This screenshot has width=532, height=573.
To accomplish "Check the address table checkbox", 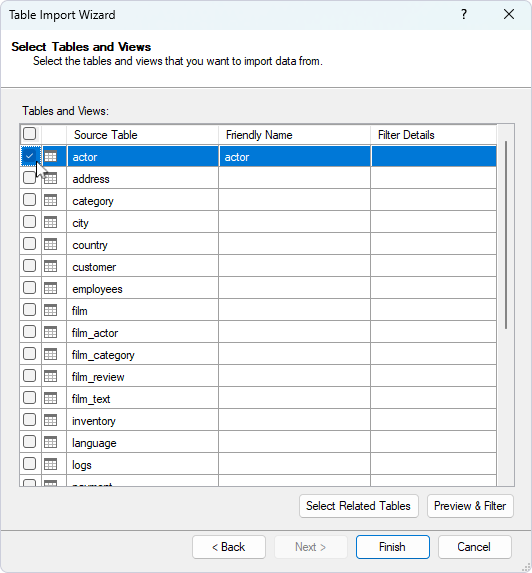I will coord(29,178).
